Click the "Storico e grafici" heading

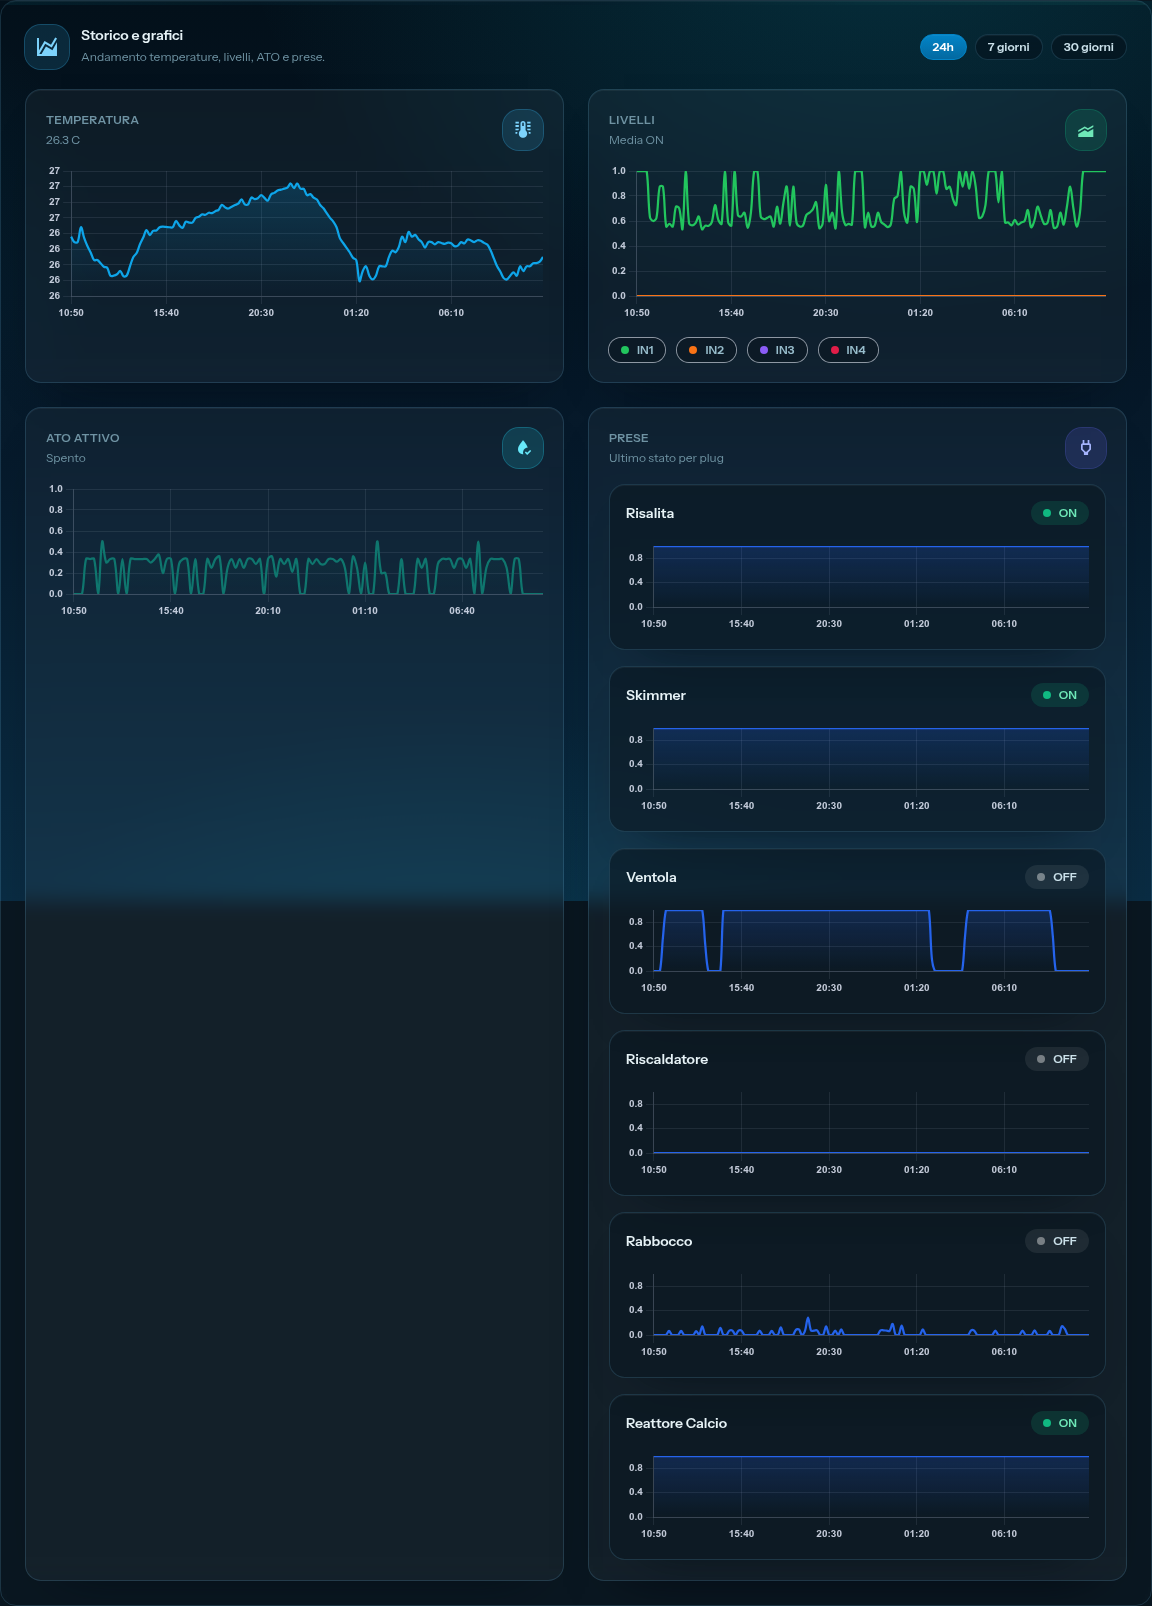[132, 35]
